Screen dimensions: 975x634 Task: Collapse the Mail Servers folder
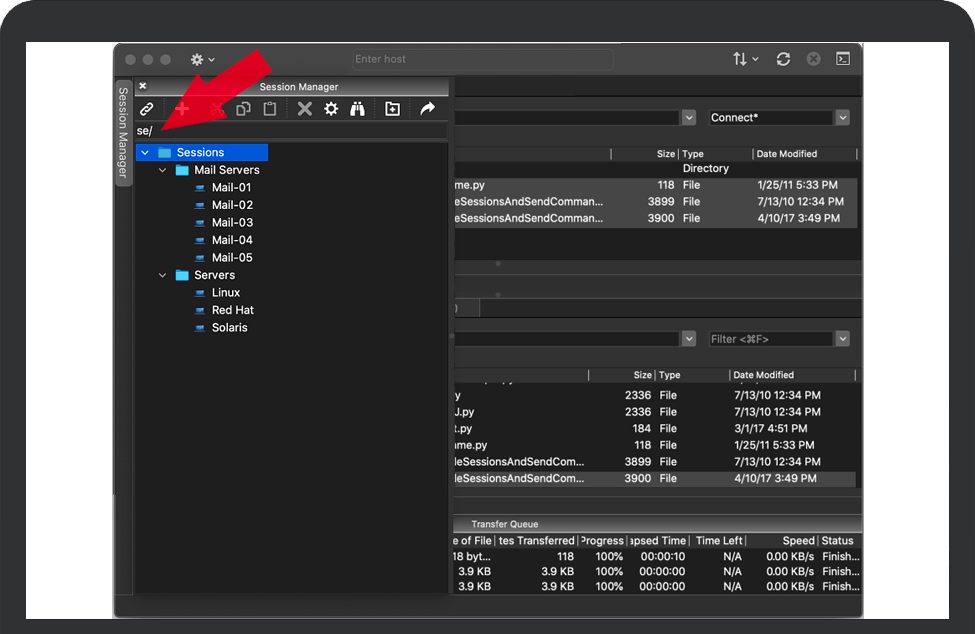pyautogui.click(x=163, y=170)
